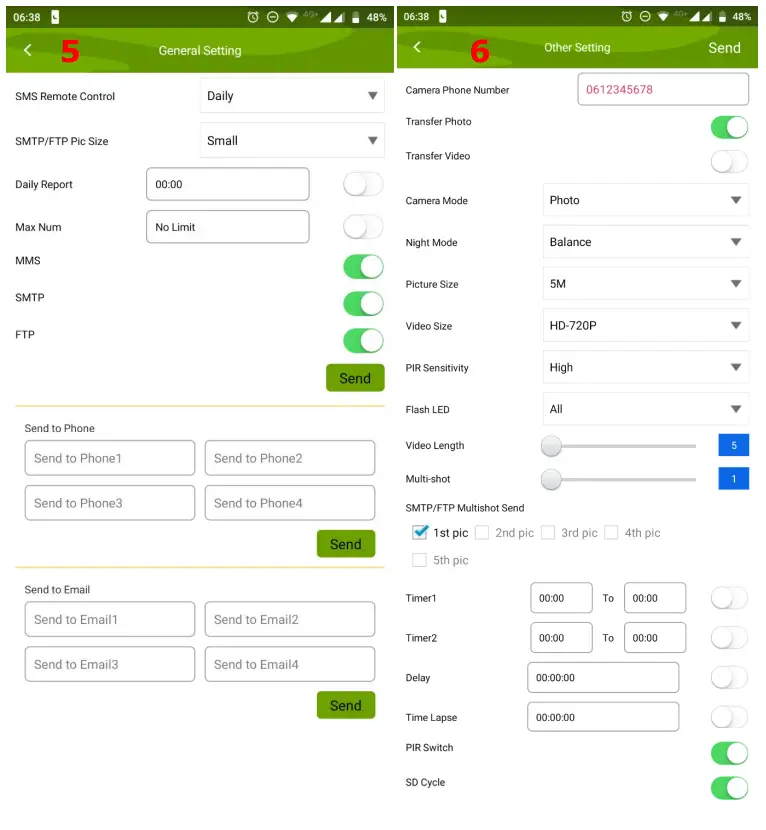Viewport: 766px width, 830px height.
Task: Open PIR Sensitivity dropdown showing High
Action: 646,367
